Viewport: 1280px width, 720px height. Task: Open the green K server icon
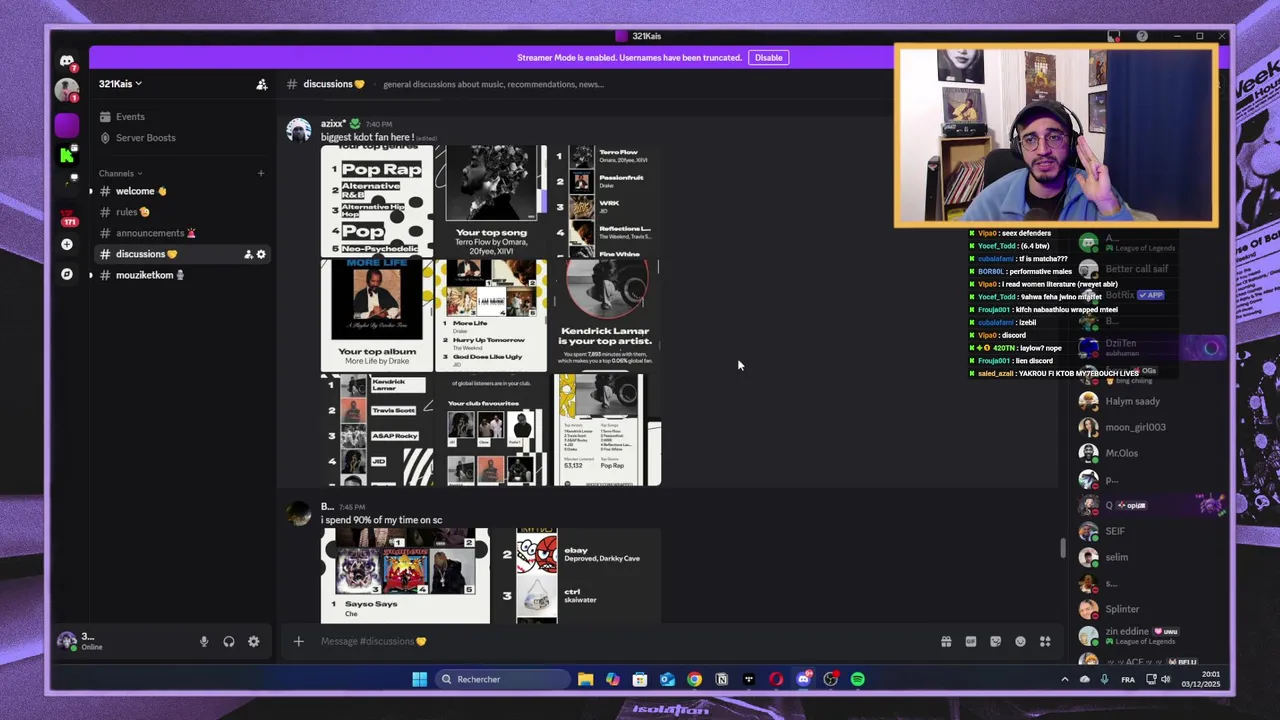click(x=67, y=155)
